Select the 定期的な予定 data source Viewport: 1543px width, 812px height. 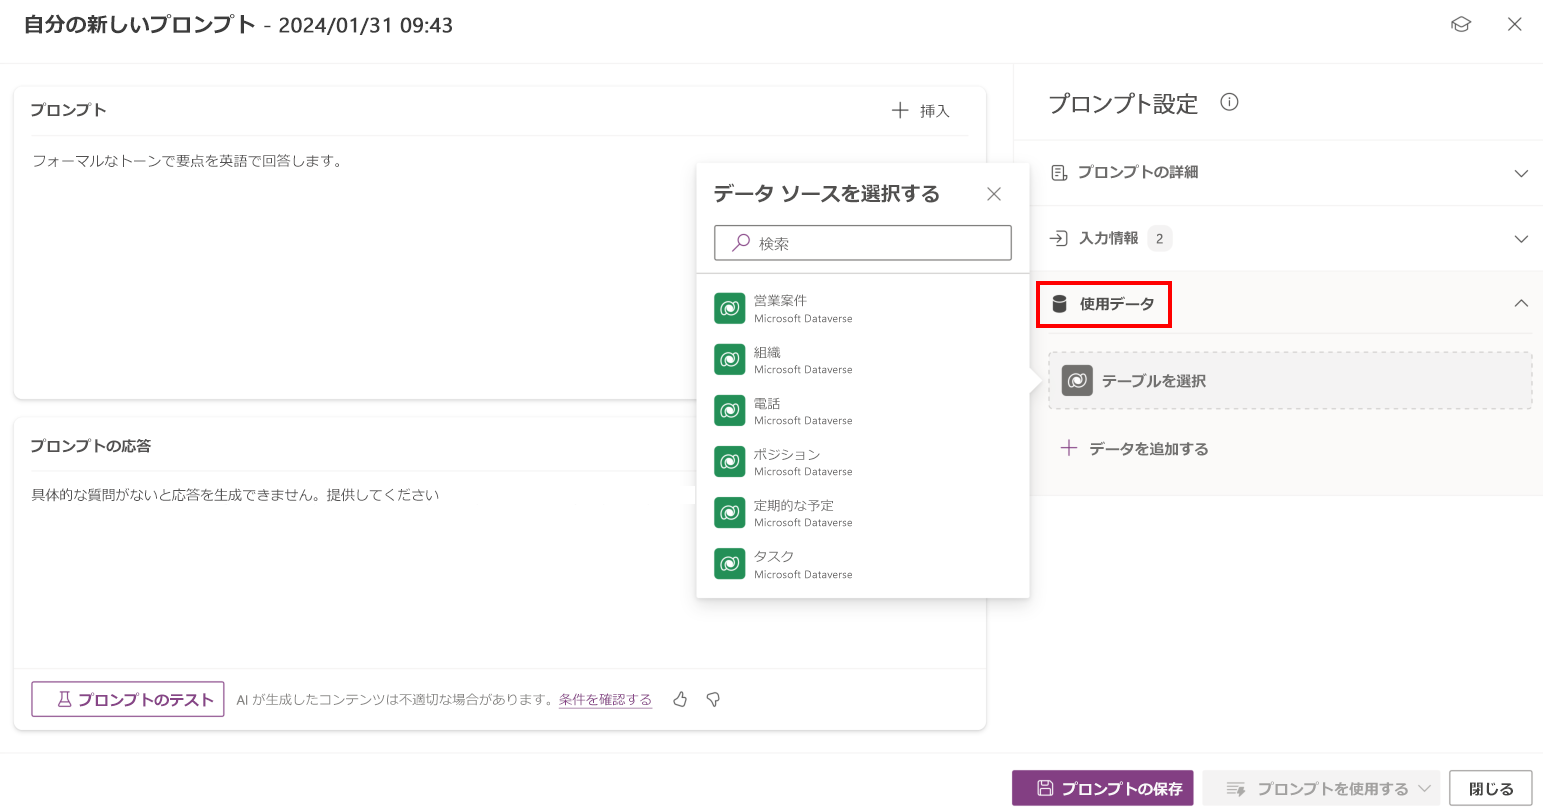tap(863, 512)
